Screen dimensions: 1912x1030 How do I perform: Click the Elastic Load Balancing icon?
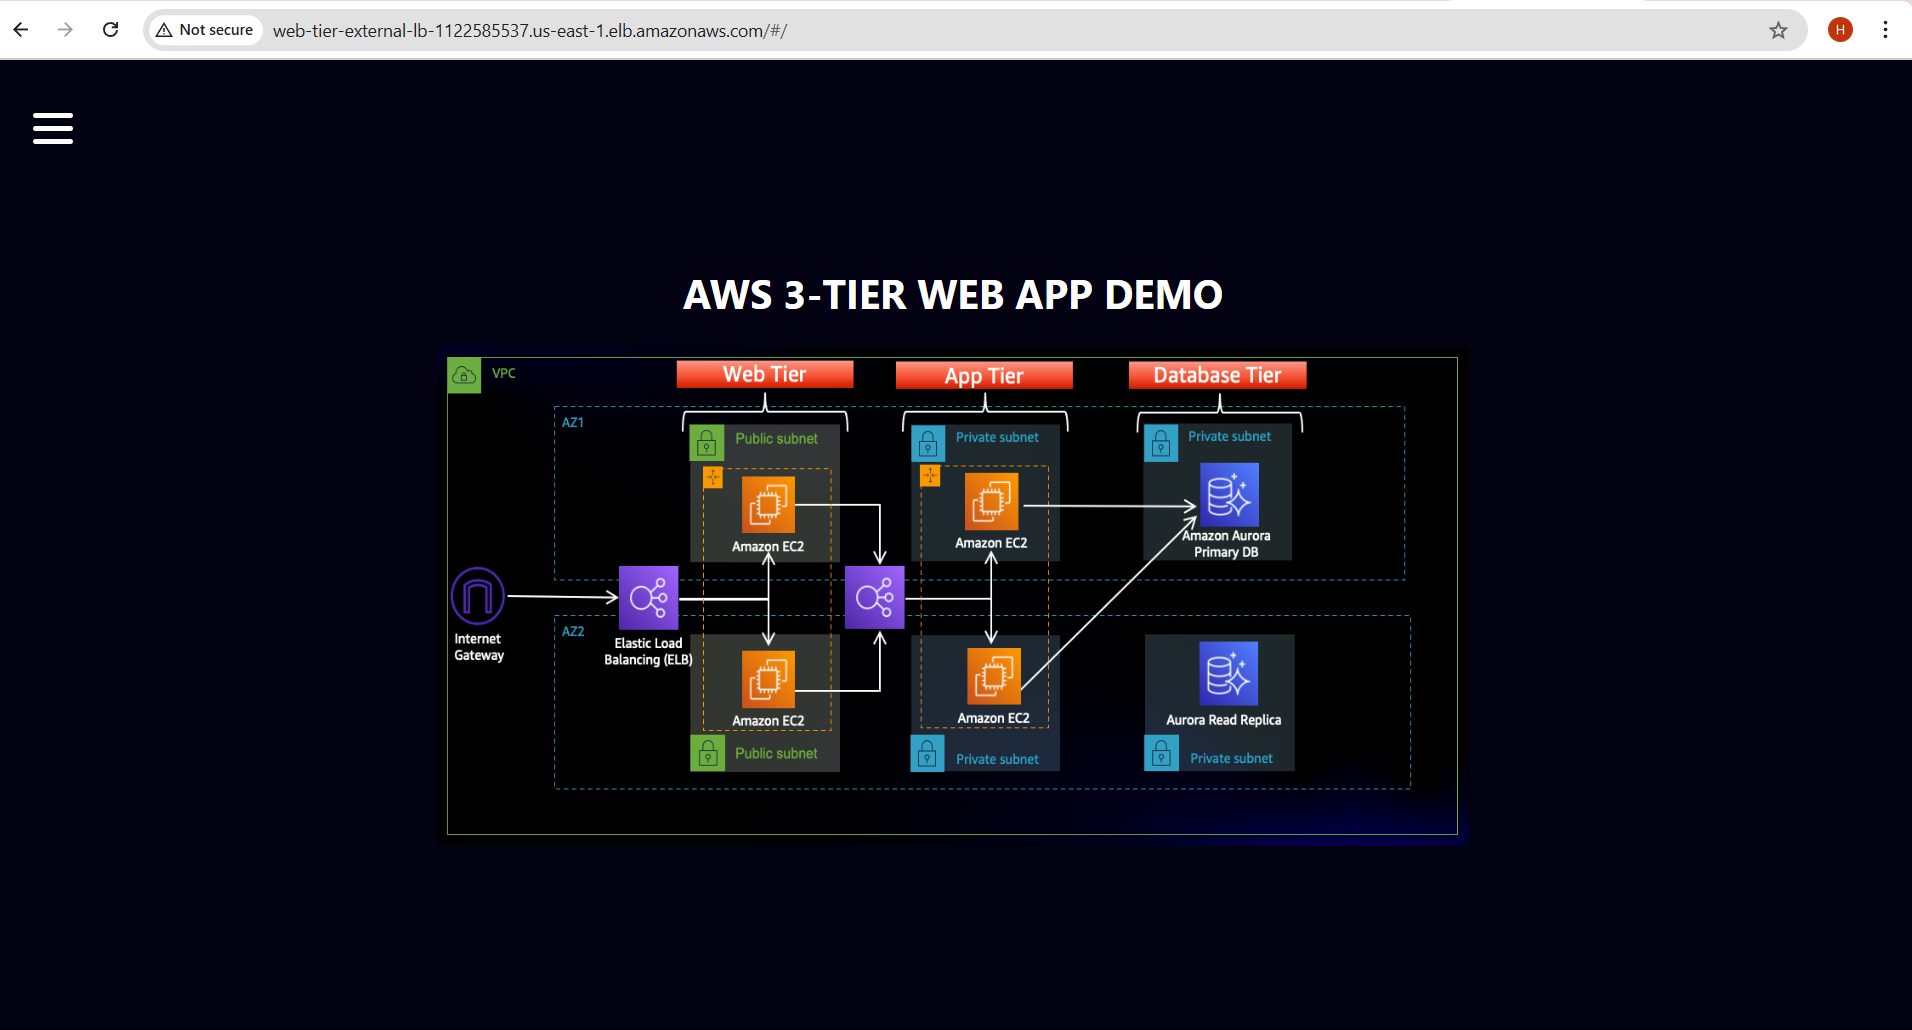[x=648, y=597]
